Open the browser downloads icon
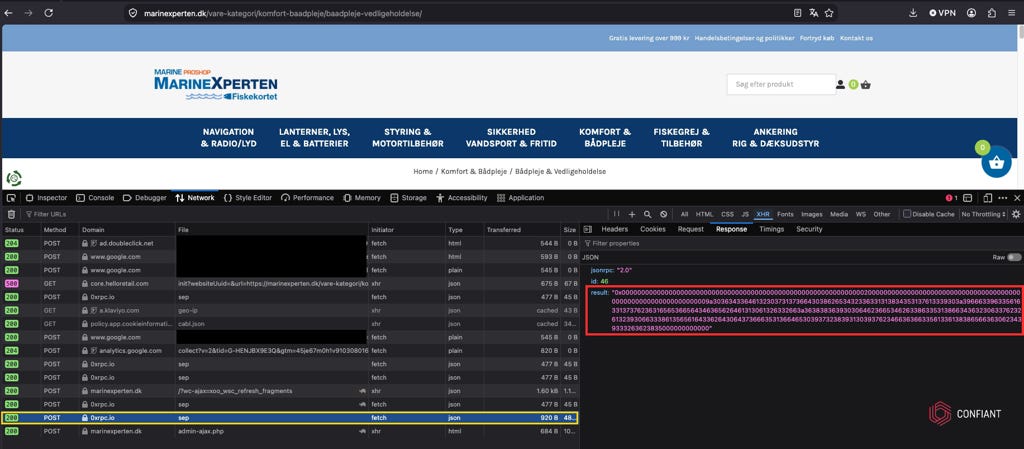 [x=913, y=12]
